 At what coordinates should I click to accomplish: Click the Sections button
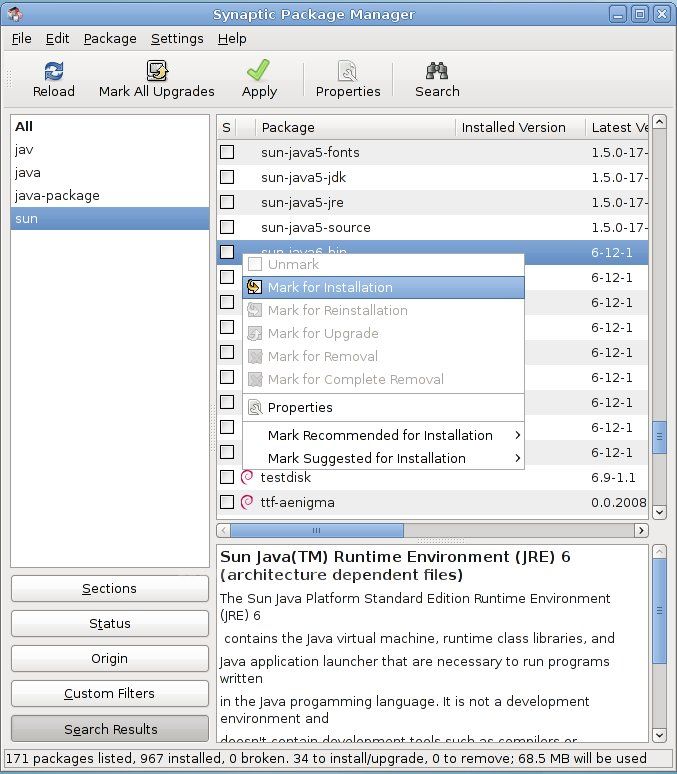[x=109, y=589]
